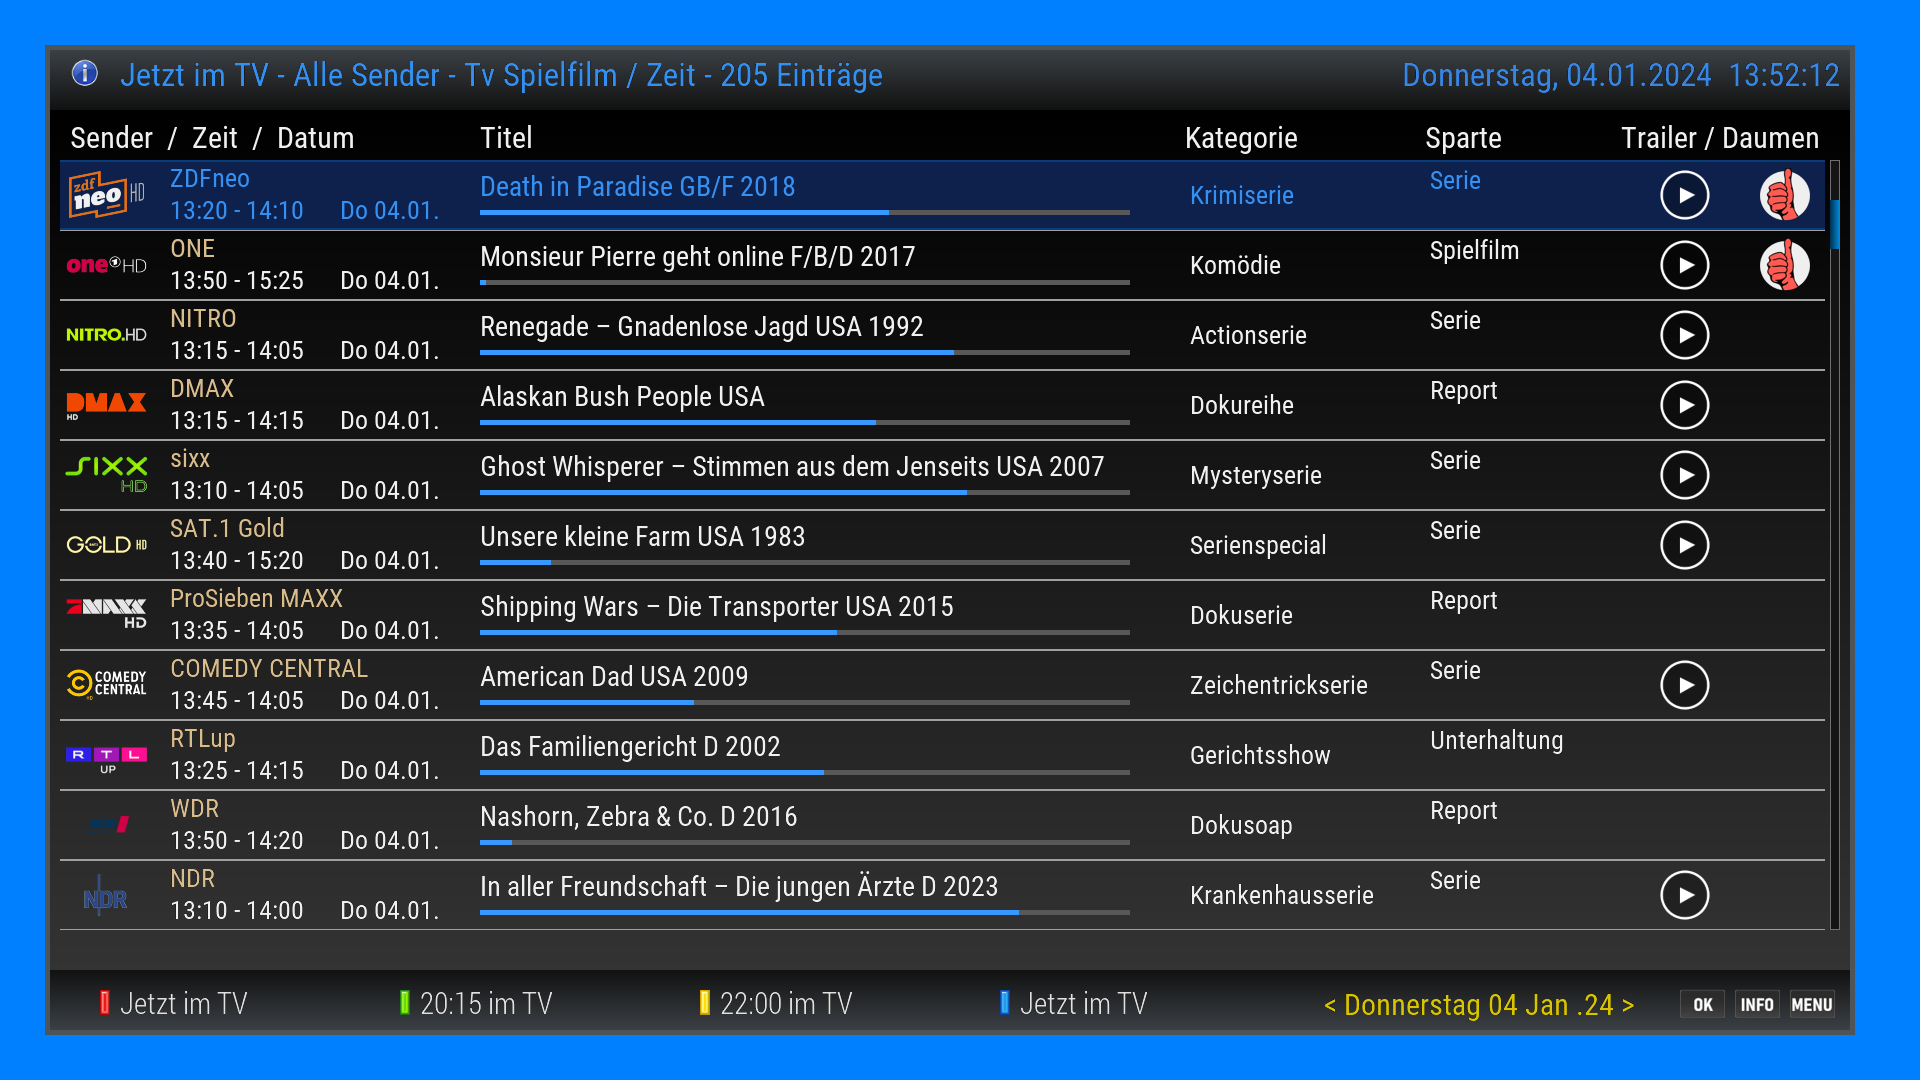Click the info icon in title bar
The width and height of the screenshot is (1920, 1080).
[85, 73]
